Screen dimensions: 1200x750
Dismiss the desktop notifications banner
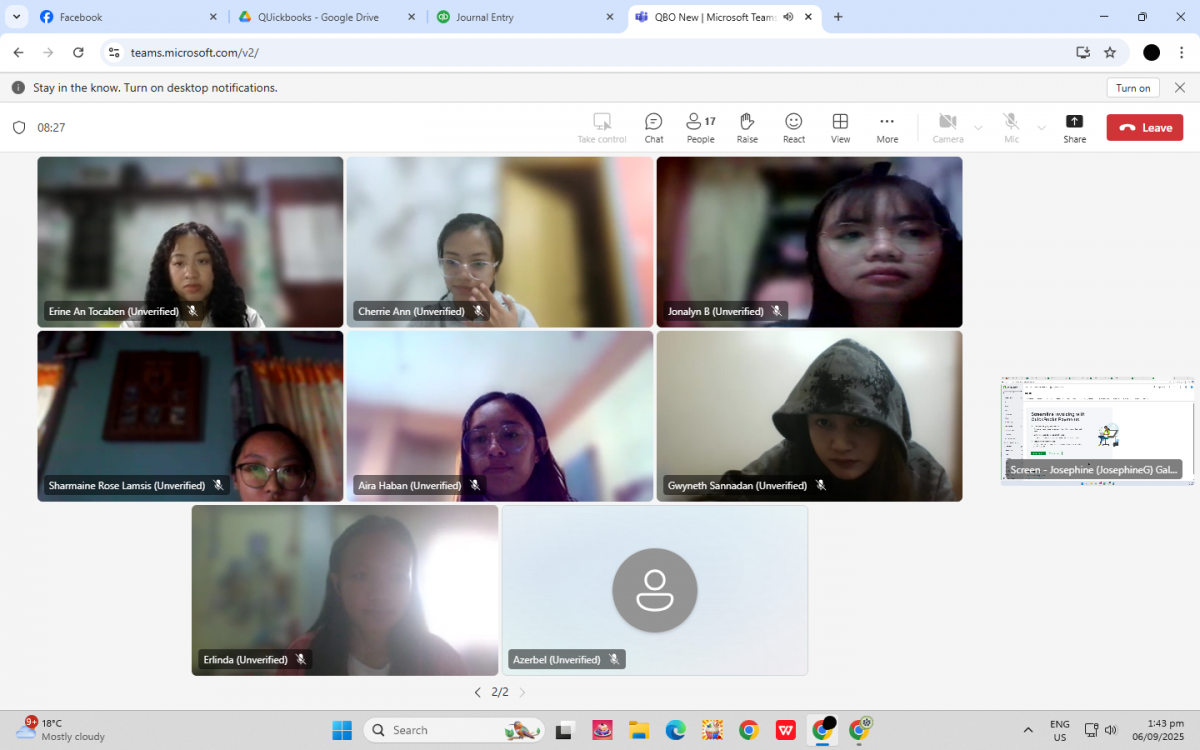(1180, 88)
